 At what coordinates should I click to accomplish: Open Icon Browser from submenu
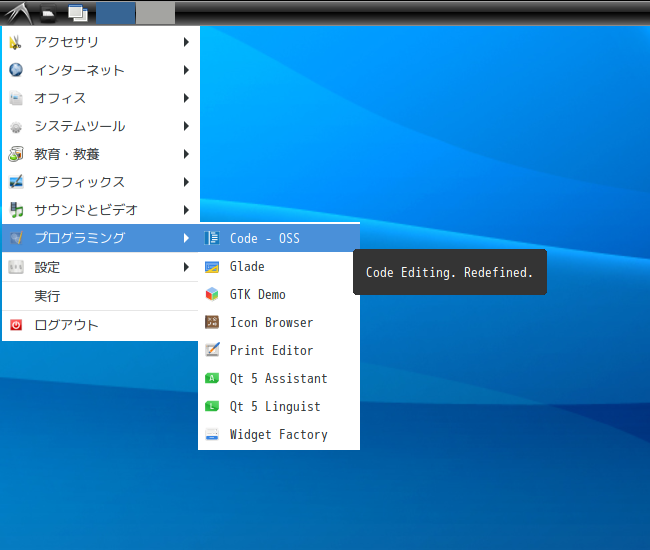279,322
